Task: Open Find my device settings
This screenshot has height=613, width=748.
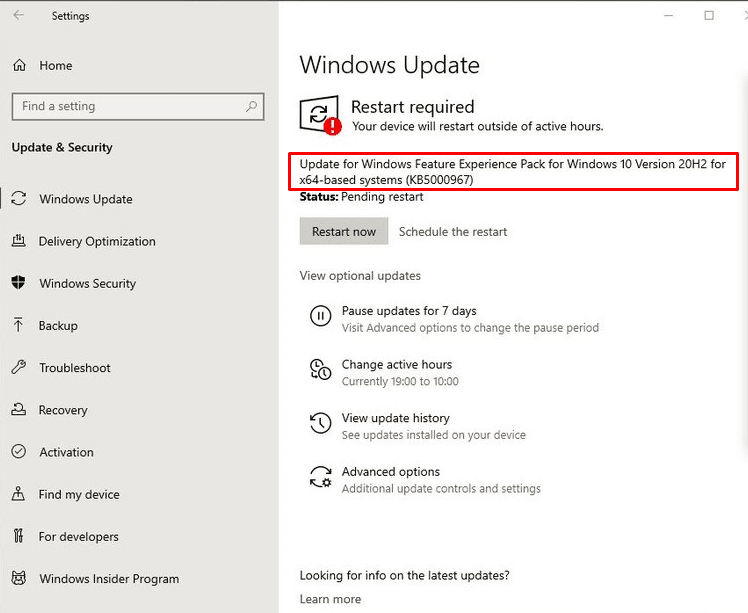Action: 79,494
